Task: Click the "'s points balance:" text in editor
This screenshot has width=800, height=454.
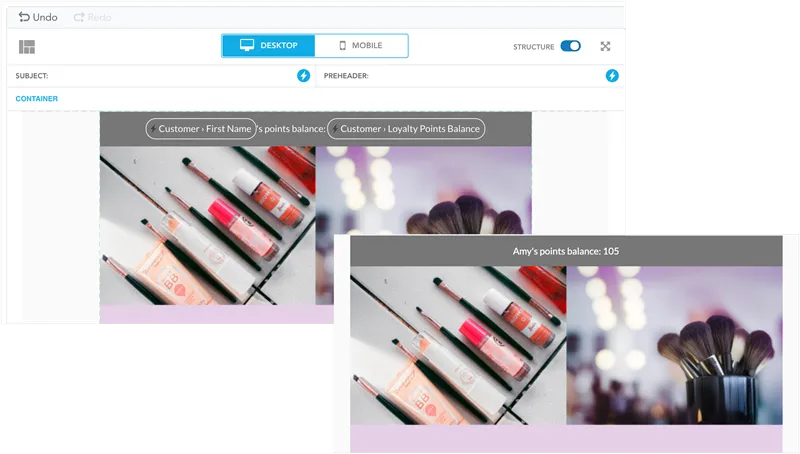Action: tap(291, 129)
